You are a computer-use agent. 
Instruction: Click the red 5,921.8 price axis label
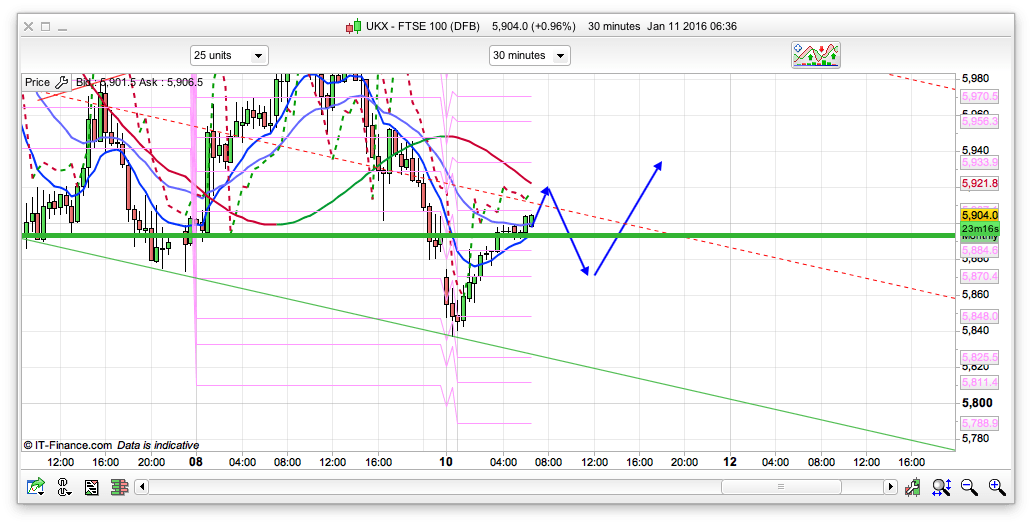coord(980,184)
